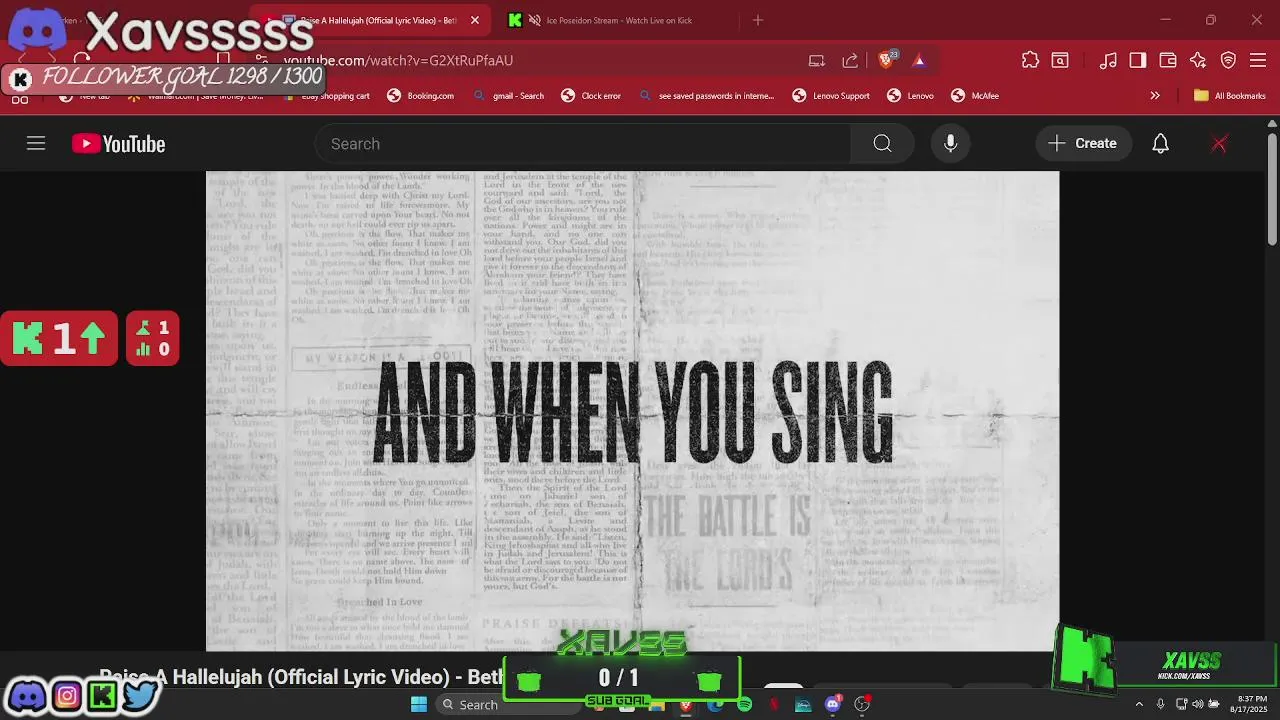
Task: Open the YouTube guide hamburger menu
Action: [36, 144]
